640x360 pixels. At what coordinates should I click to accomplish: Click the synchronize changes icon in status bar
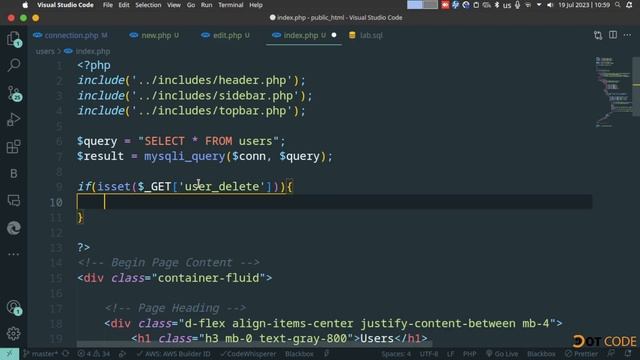65,354
